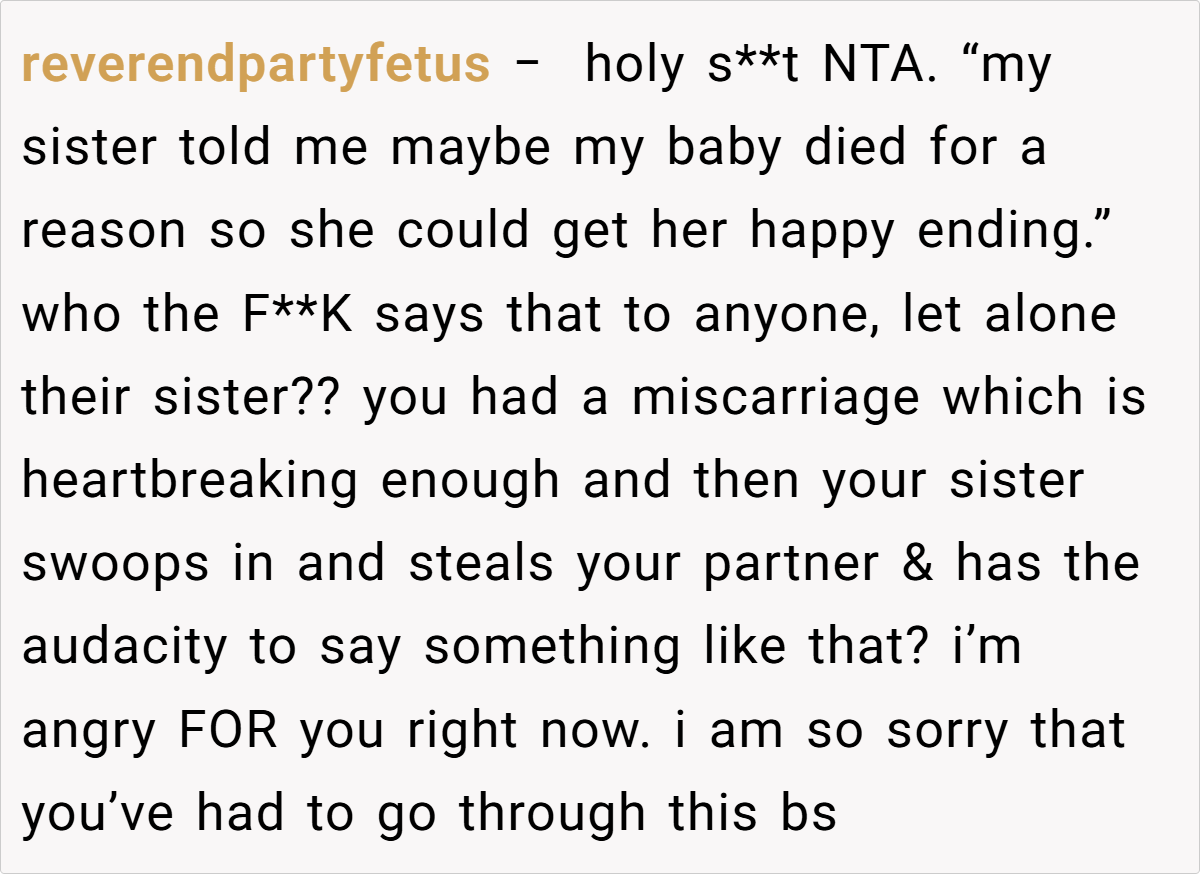Click the word "angry"
Image resolution: width=1200 pixels, height=874 pixels.
click(92, 732)
